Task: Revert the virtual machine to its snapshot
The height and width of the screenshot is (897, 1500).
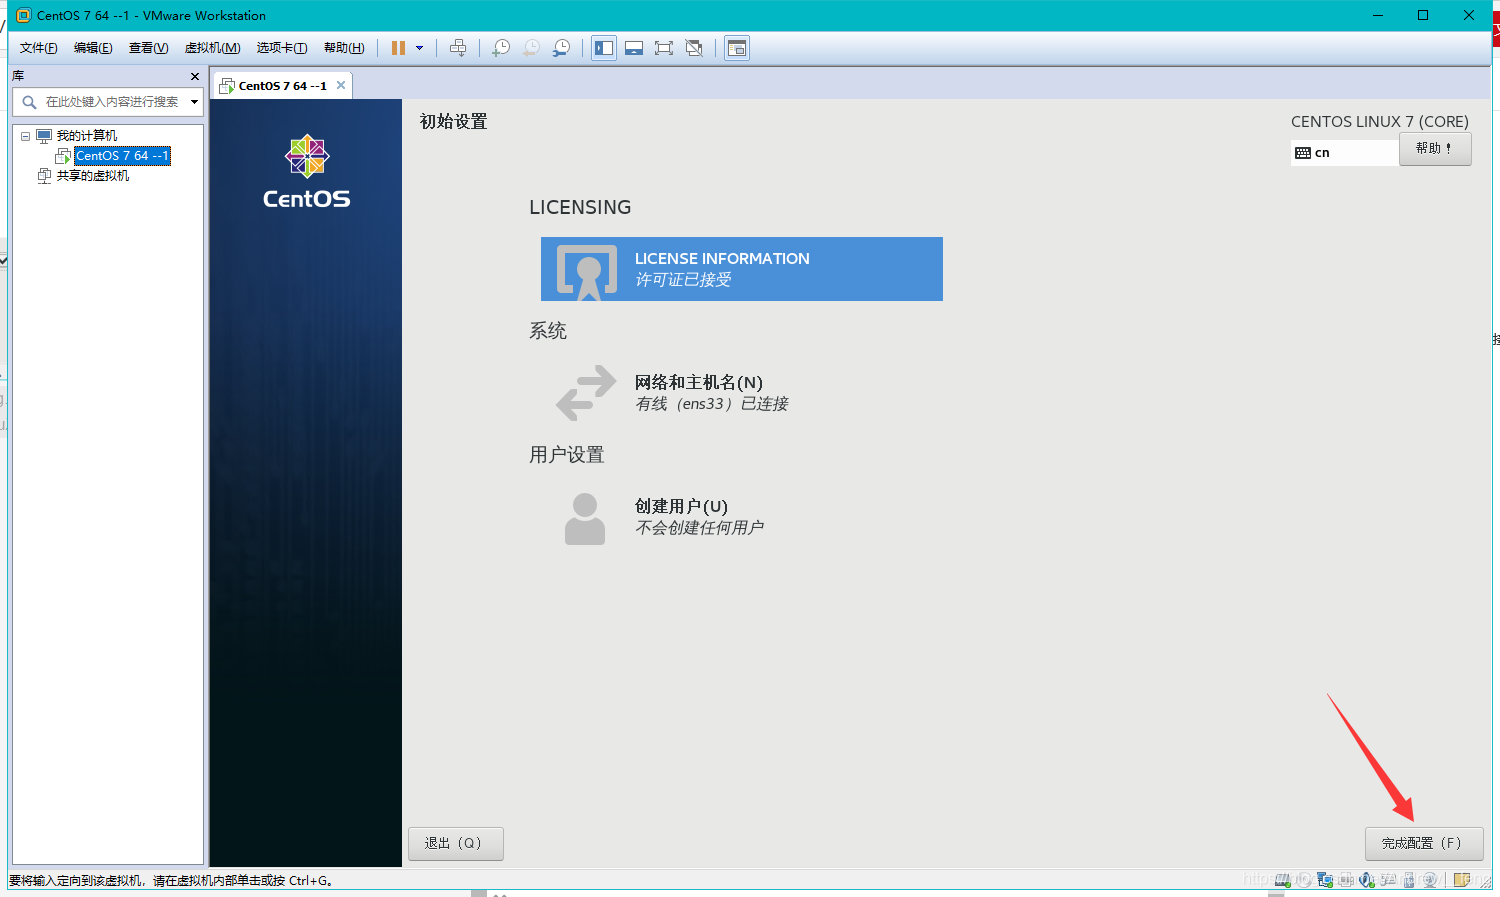Action: (531, 48)
